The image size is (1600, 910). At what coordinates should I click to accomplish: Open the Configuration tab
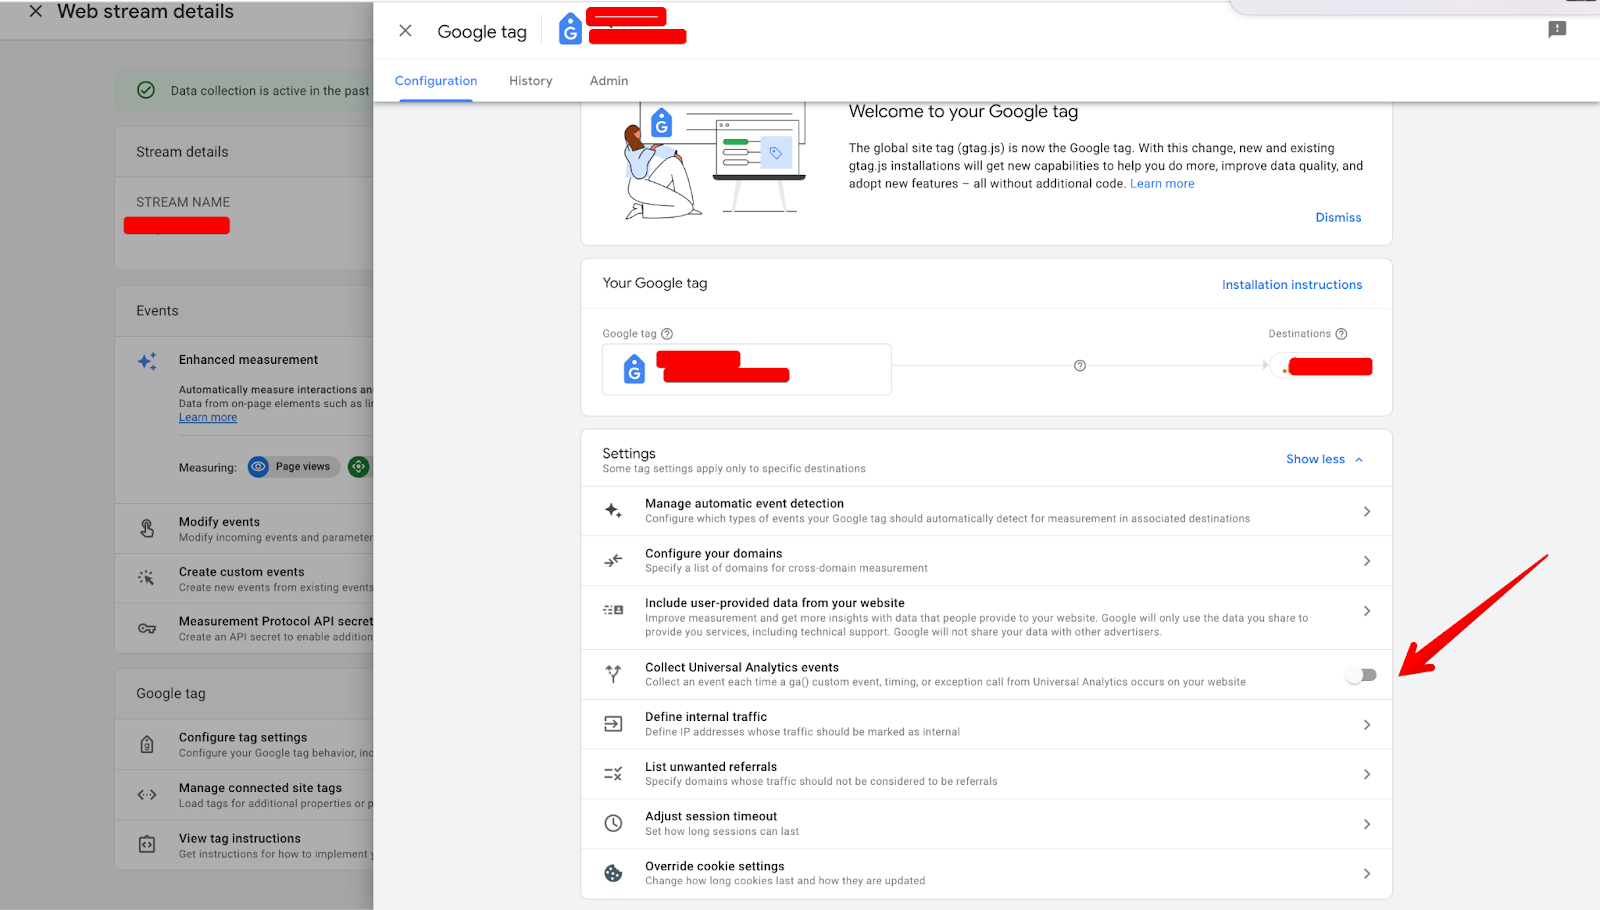click(x=436, y=81)
